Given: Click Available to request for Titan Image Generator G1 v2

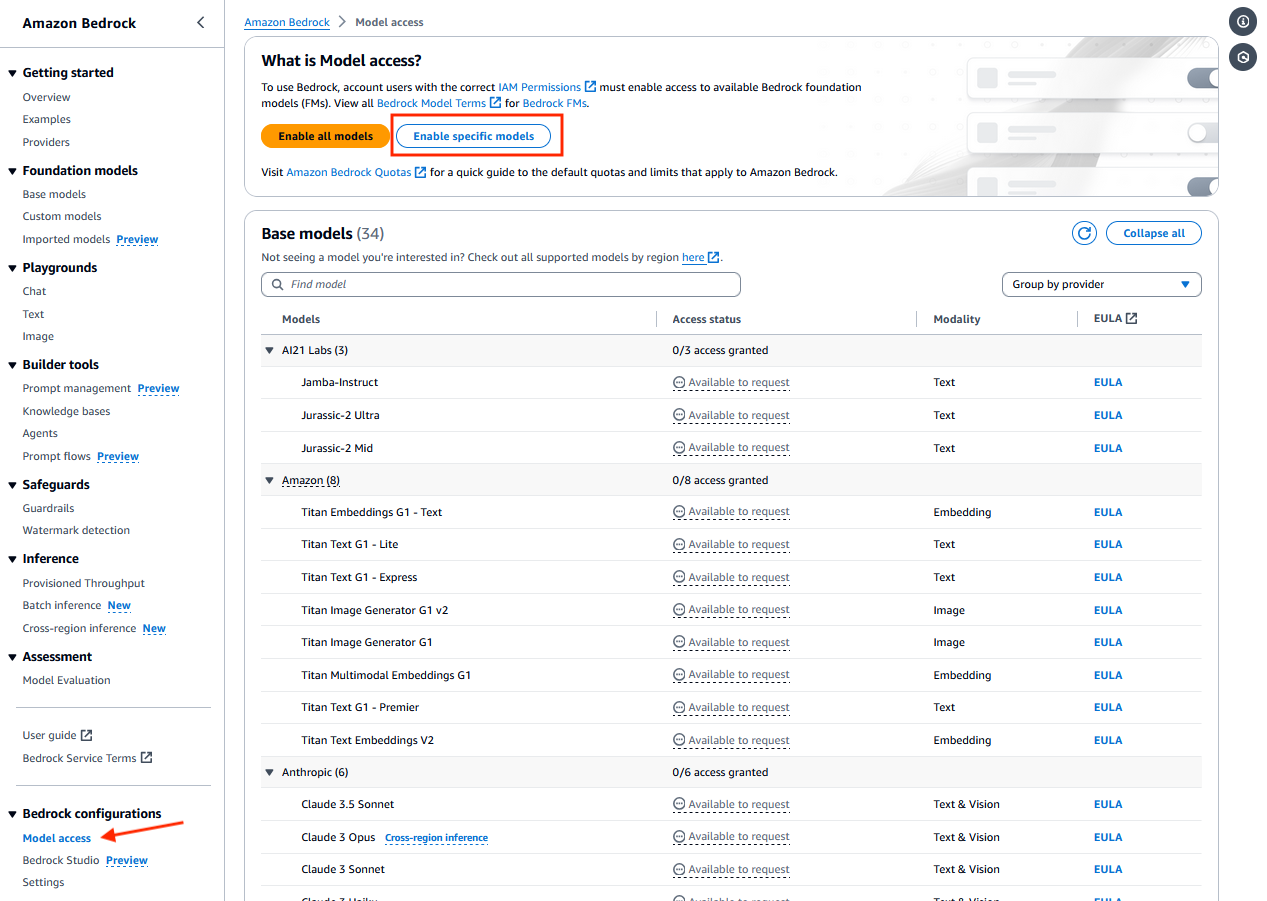Looking at the screenshot, I should (x=739, y=609).
